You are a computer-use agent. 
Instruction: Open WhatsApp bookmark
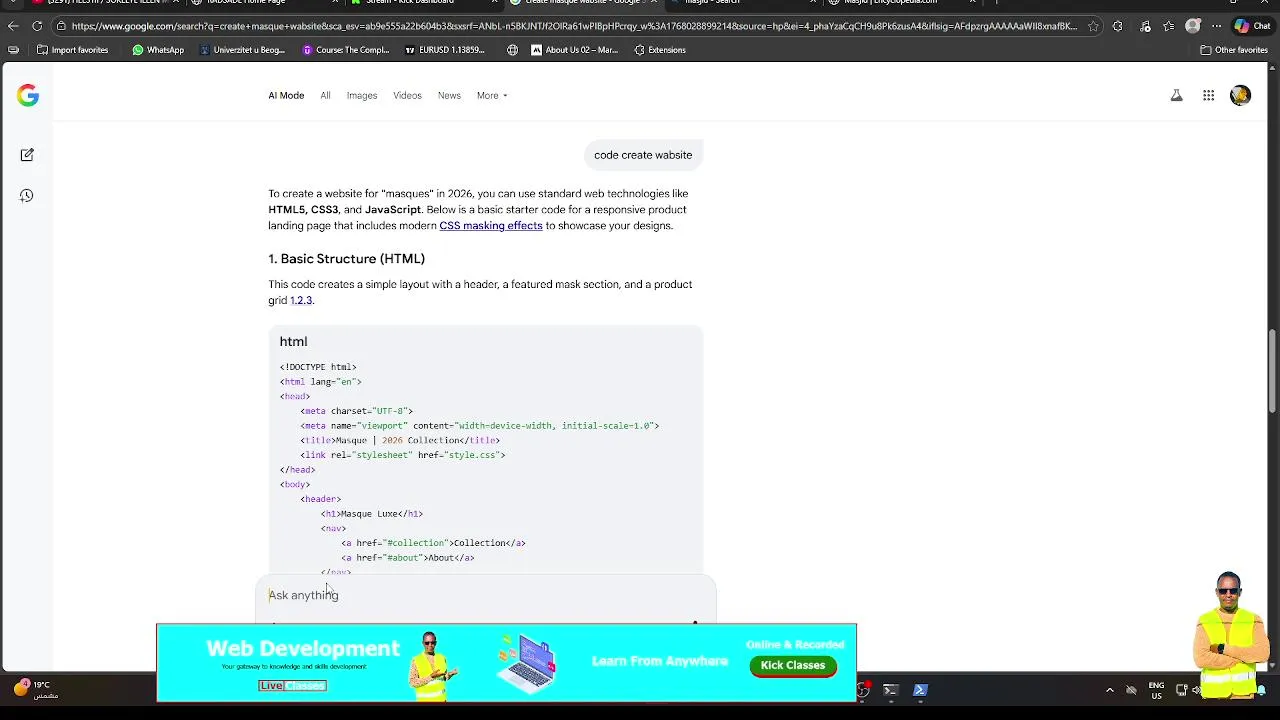pos(158,50)
